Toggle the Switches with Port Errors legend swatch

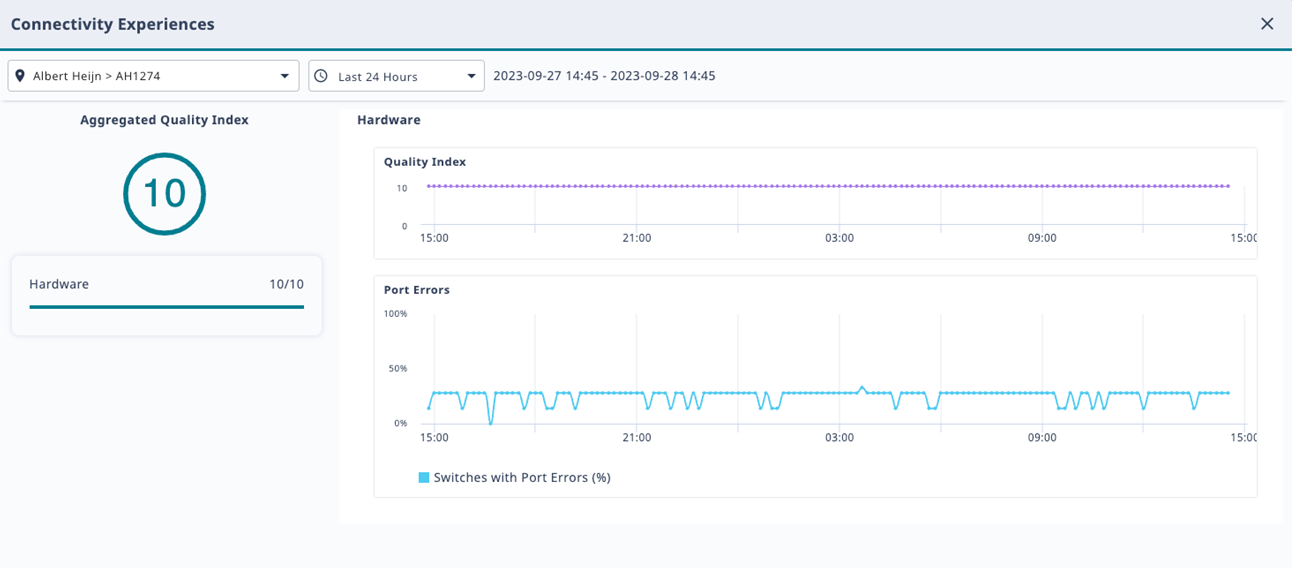coord(424,478)
